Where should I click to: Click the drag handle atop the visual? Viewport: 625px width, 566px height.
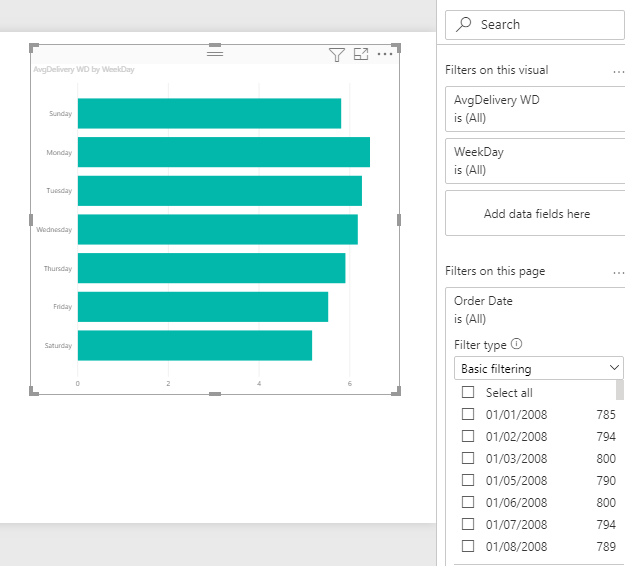215,52
